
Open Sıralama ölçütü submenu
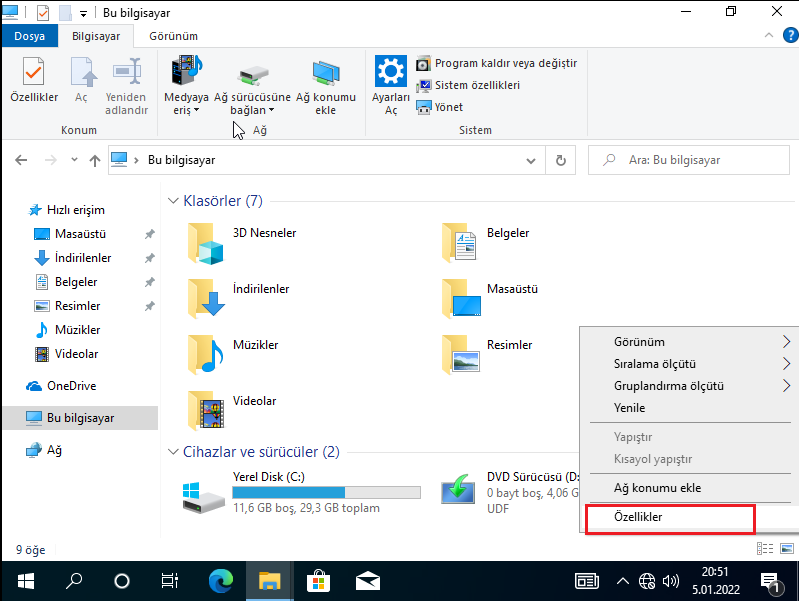pos(690,364)
